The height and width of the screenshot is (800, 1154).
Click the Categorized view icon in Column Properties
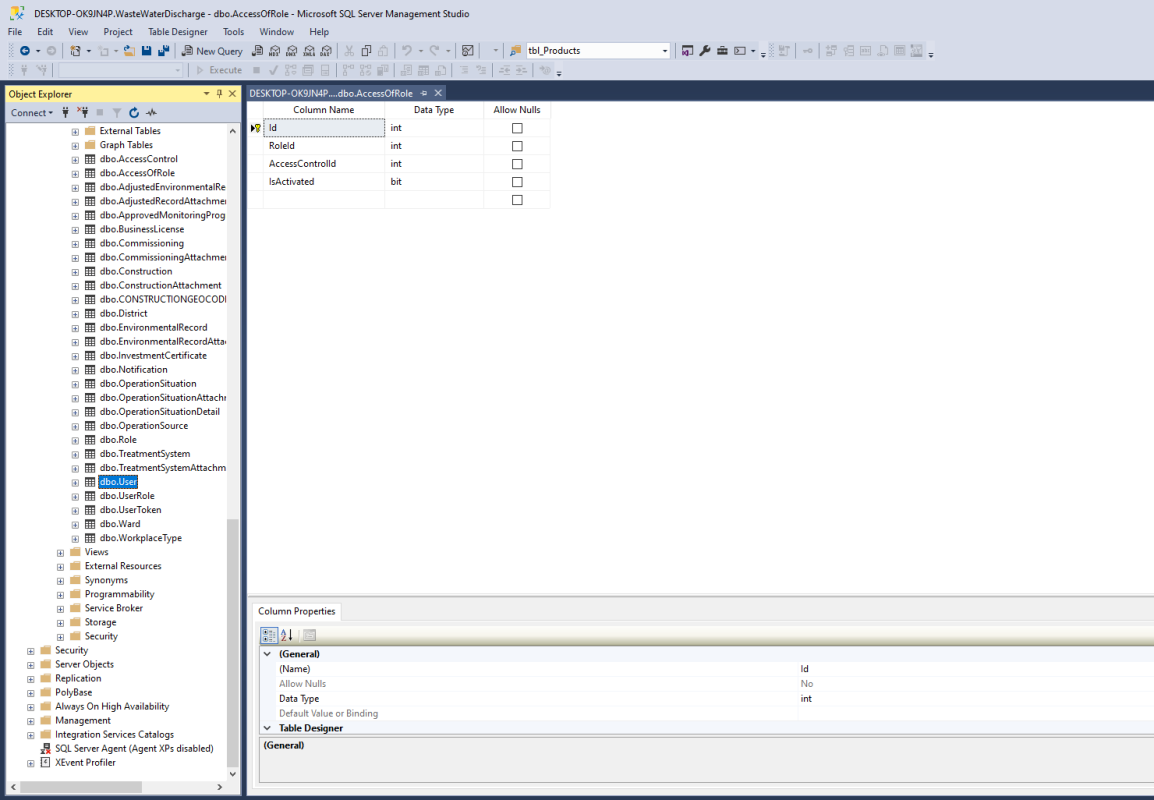point(269,635)
